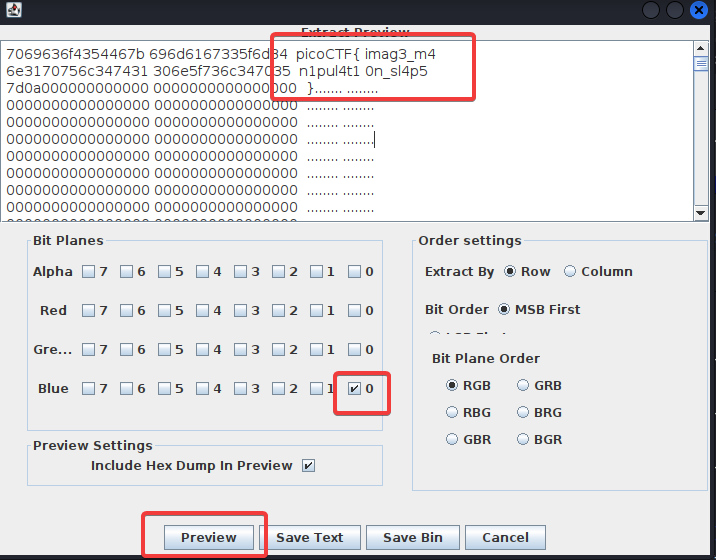716x560 pixels.
Task: Check Alpha bit plane 6
Action: coord(126,272)
